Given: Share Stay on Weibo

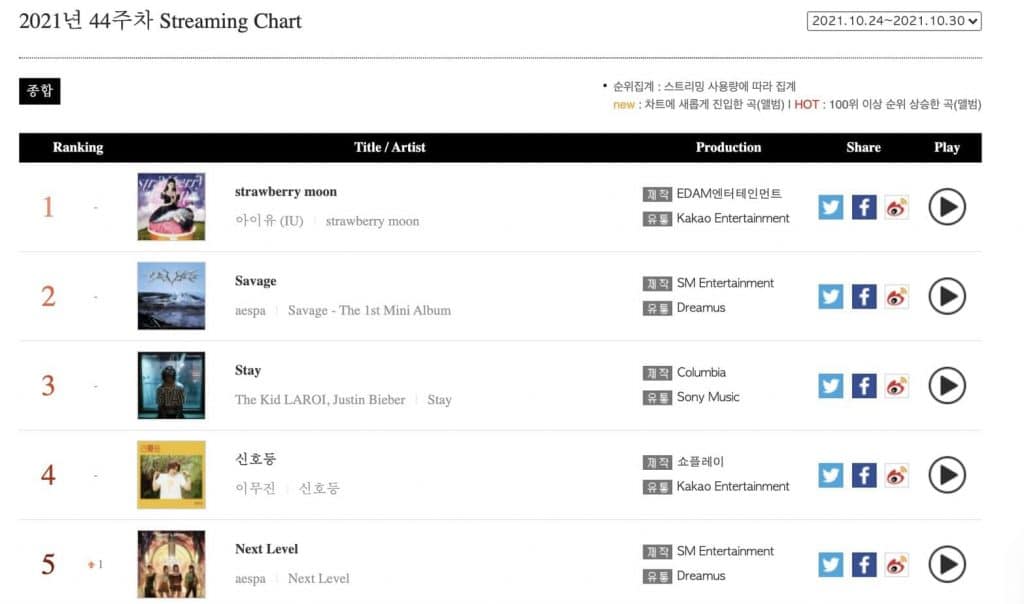Looking at the screenshot, I should click(897, 386).
